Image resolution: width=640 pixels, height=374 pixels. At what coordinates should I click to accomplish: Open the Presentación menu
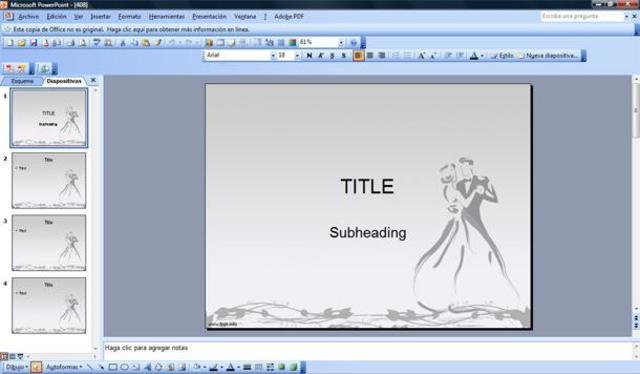pyautogui.click(x=209, y=17)
